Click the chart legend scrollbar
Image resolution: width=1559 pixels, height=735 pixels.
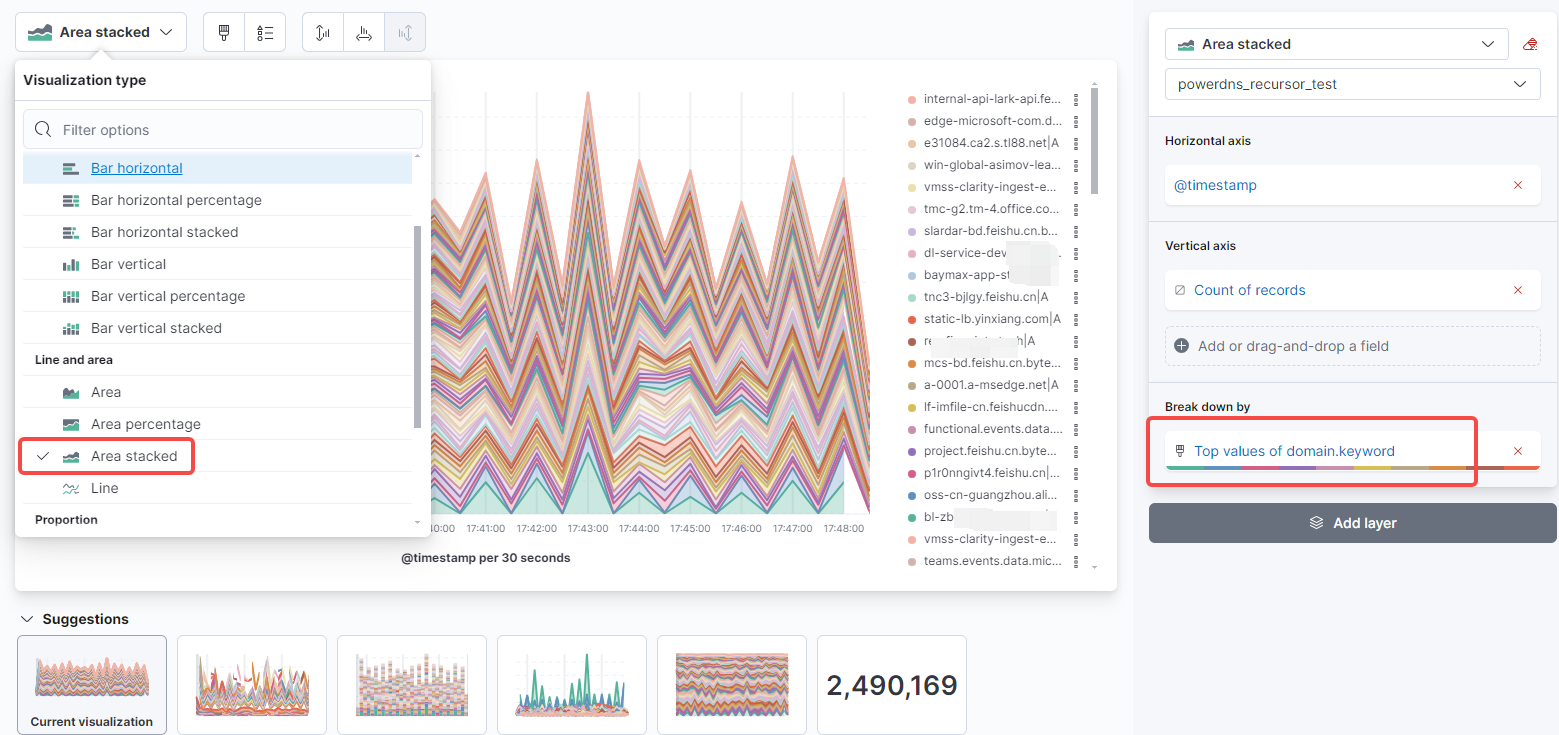(x=1095, y=140)
